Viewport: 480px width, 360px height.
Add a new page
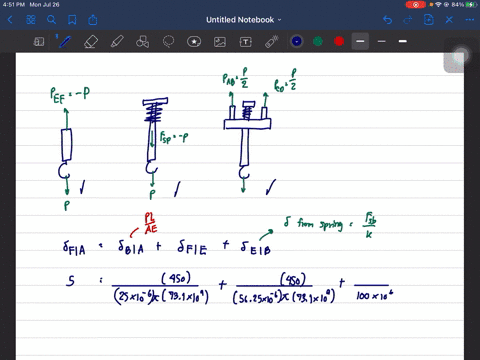click(428, 20)
